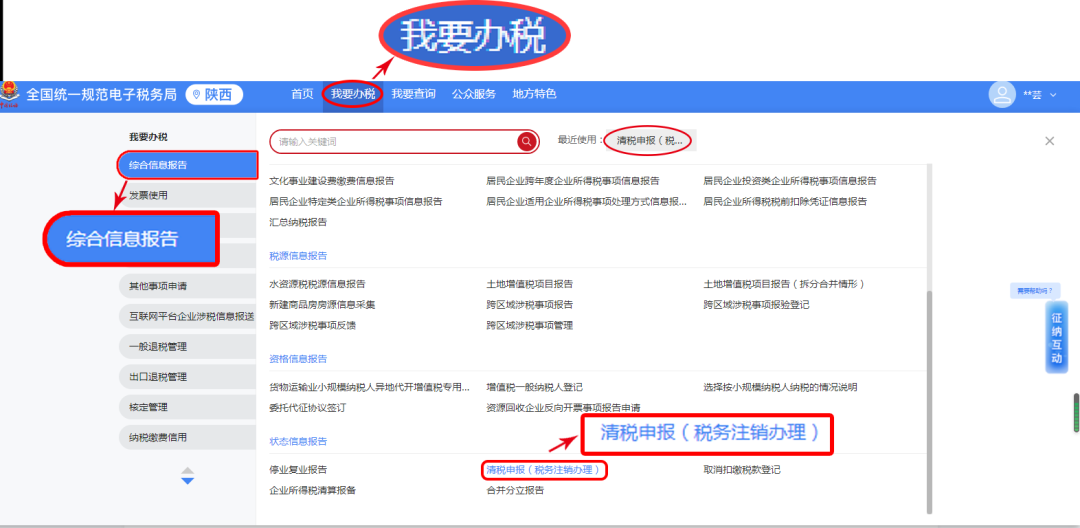Close the menu panel with X
This screenshot has width=1080, height=528.
1050,141
